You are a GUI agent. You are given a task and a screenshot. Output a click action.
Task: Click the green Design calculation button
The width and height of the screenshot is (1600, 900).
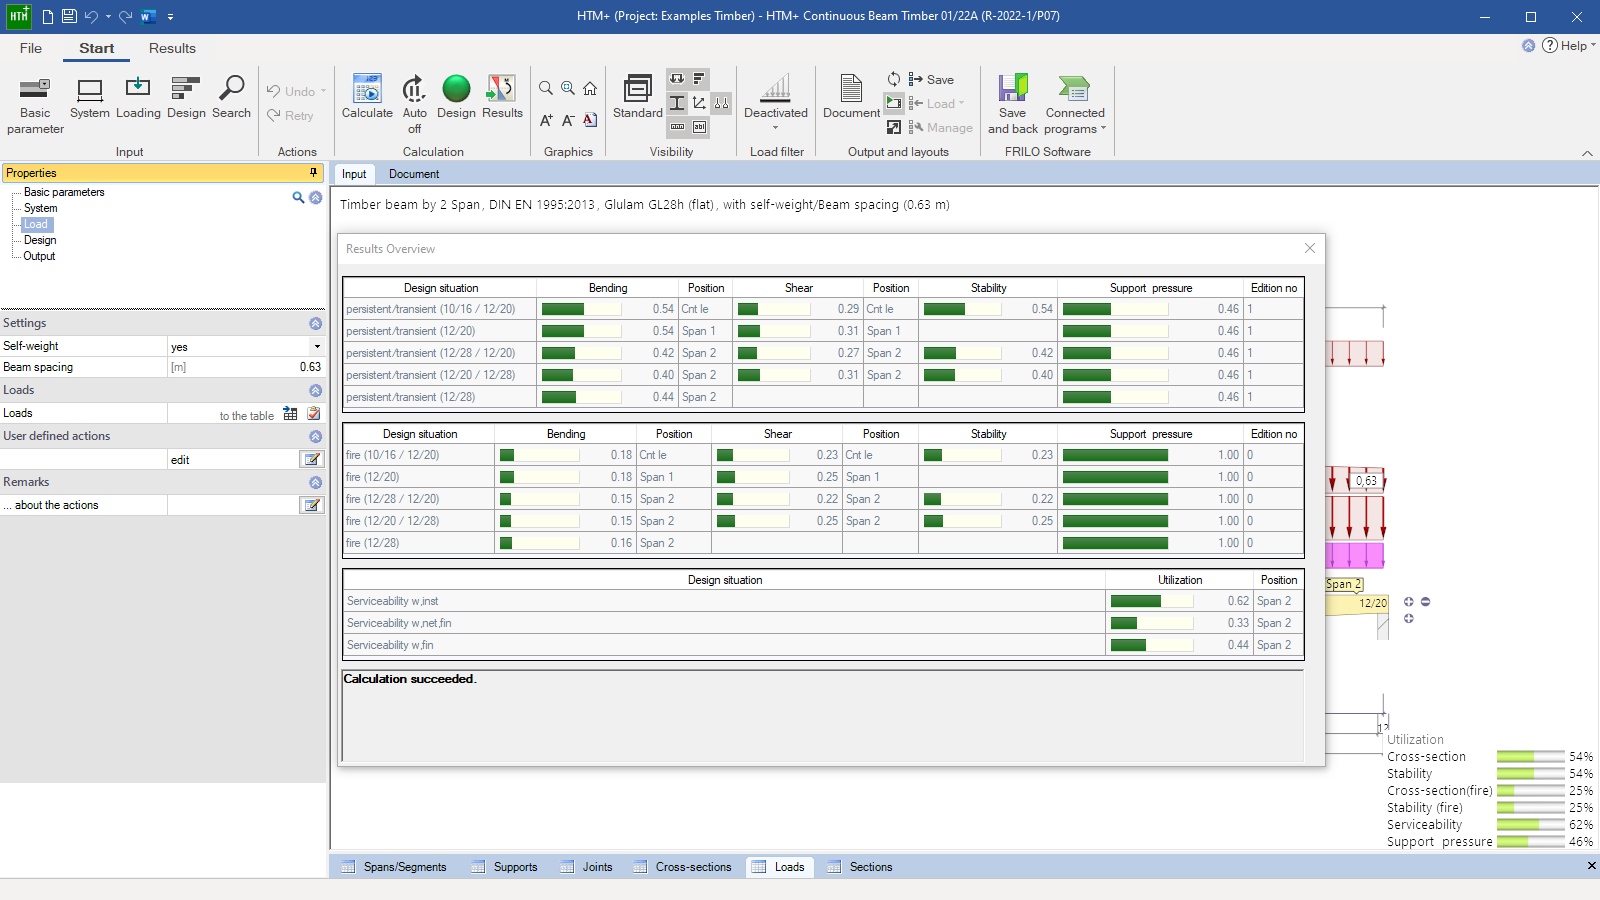coord(456,98)
